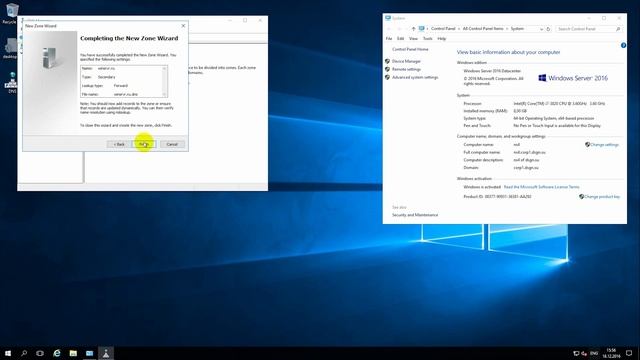Click the Forward arrow in System window
Screen dimensions: 640x360
[x=400, y=29]
